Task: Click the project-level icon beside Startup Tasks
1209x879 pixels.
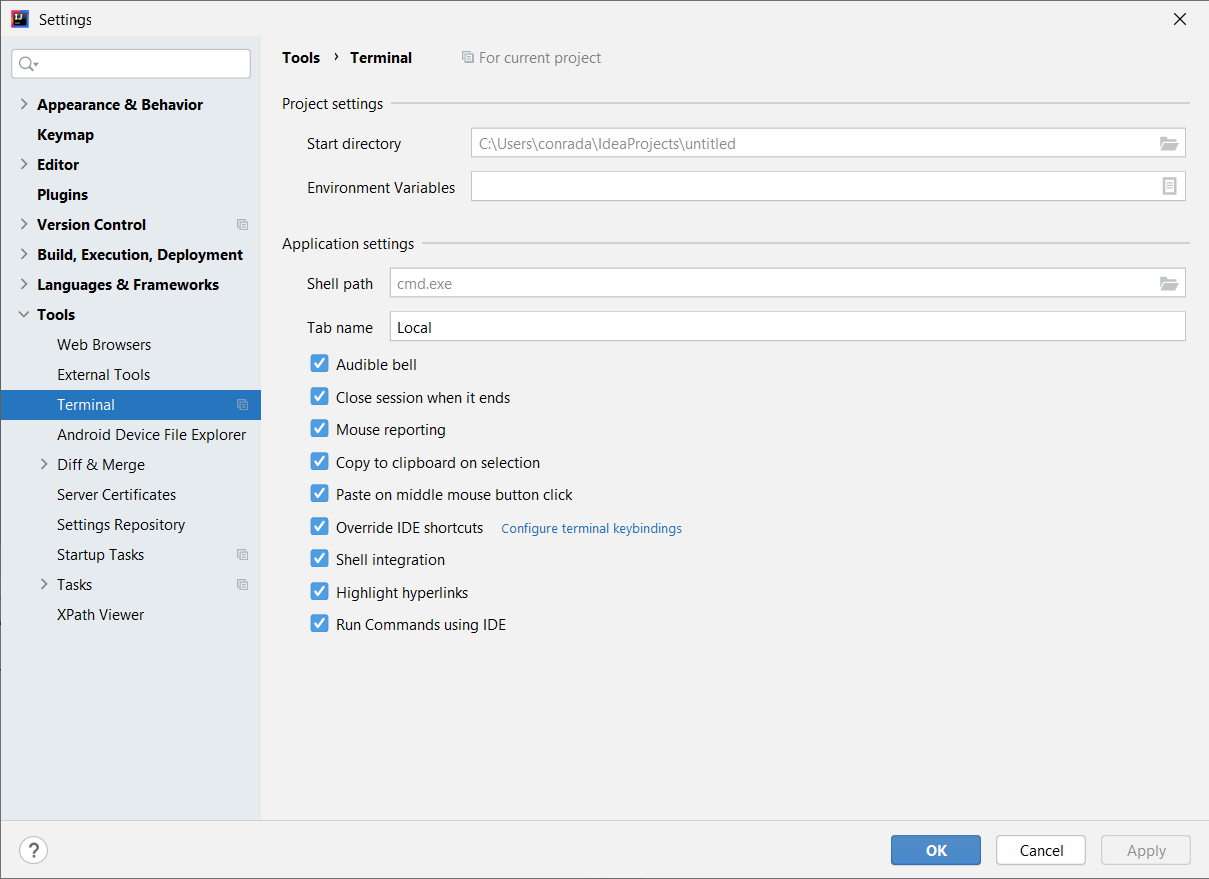Action: (x=242, y=555)
